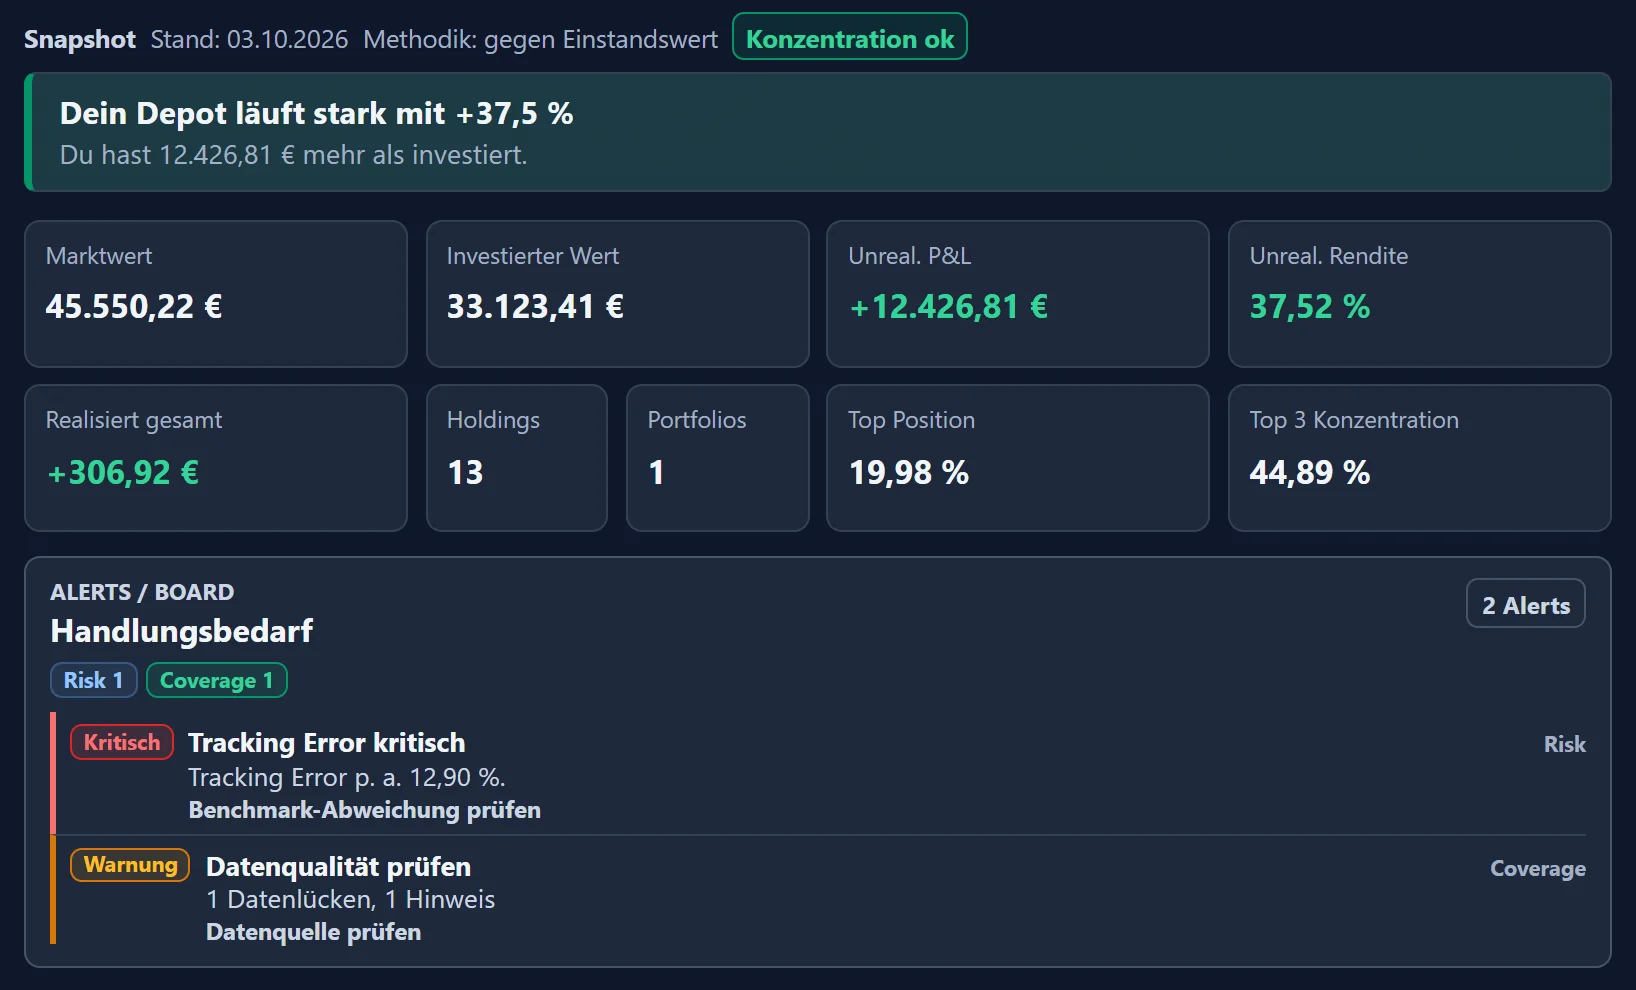Select the 'Unreal. Rendite' card
Image resolution: width=1636 pixels, height=990 pixels.
coord(1420,294)
